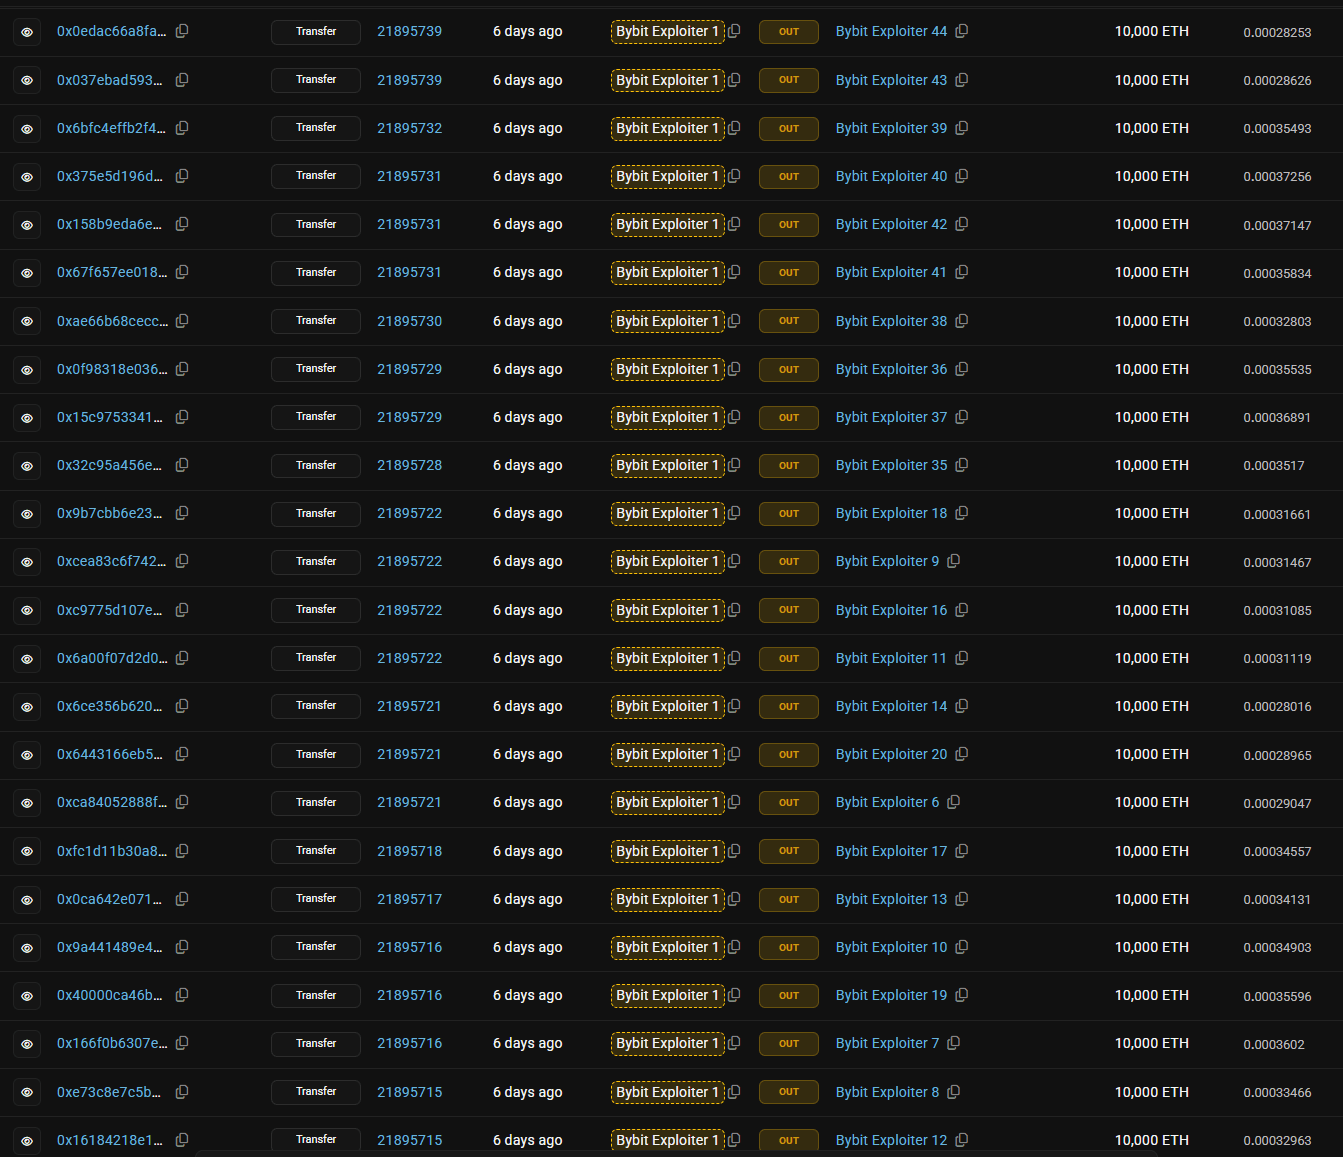Copy Bybit Exploiter 43 address
The height and width of the screenshot is (1157, 1343).
click(x=962, y=80)
